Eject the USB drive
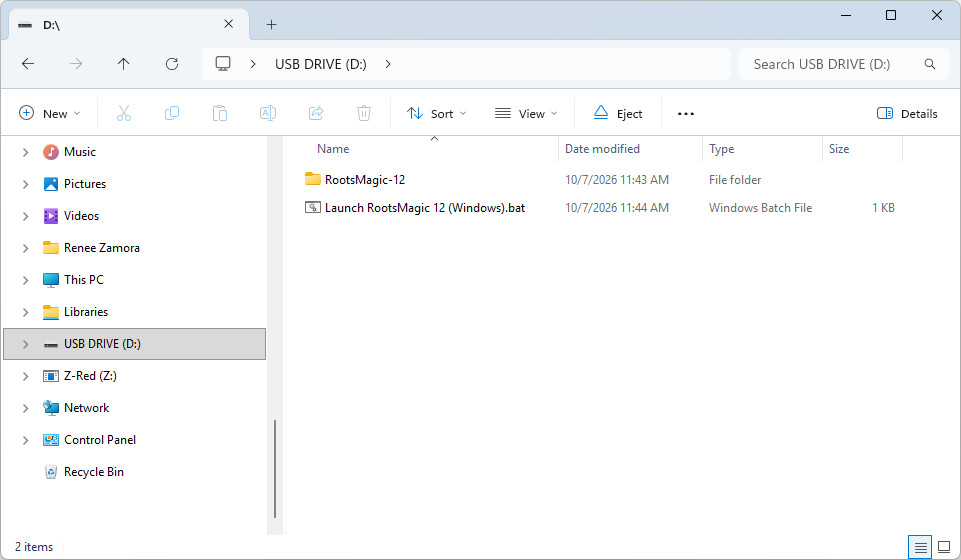This screenshot has height=560, width=961. 618,113
